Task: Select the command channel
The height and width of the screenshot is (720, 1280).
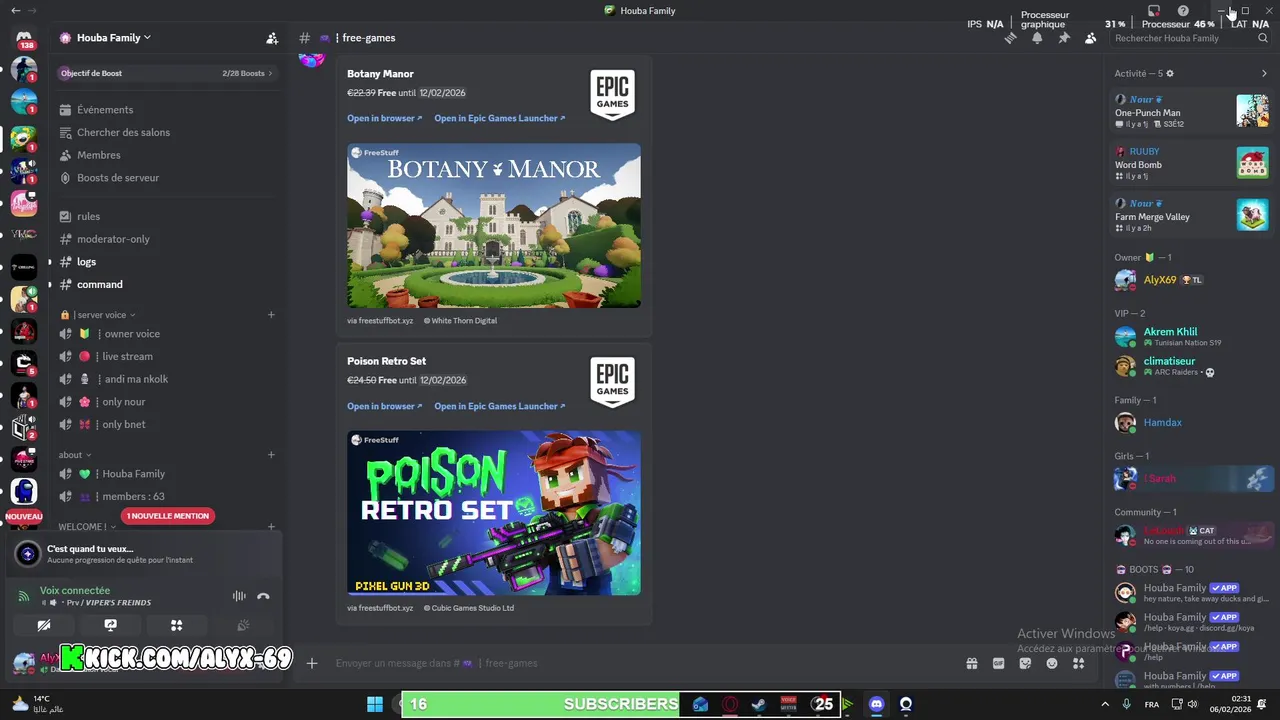Action: point(168,285)
